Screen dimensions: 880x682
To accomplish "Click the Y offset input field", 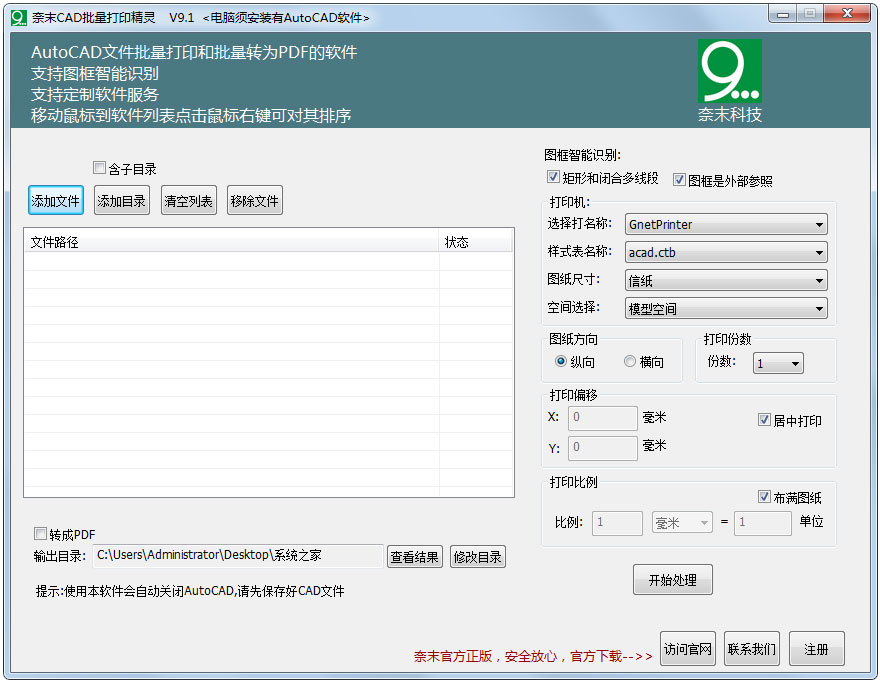I will 602,447.
